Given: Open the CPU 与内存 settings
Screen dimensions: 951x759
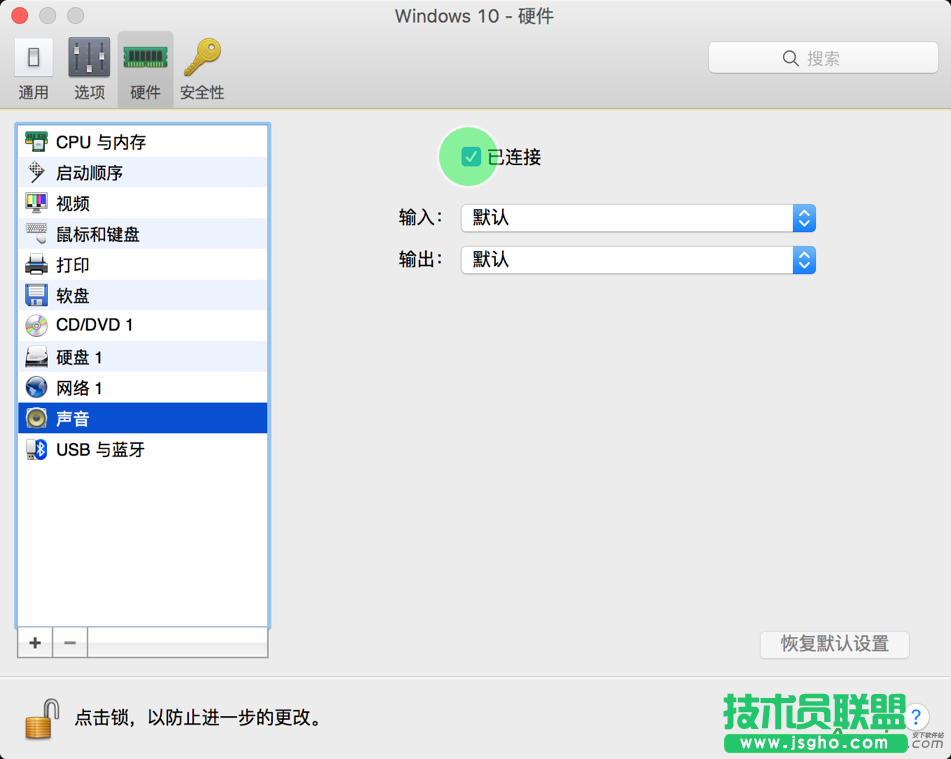Looking at the screenshot, I should coord(100,141).
